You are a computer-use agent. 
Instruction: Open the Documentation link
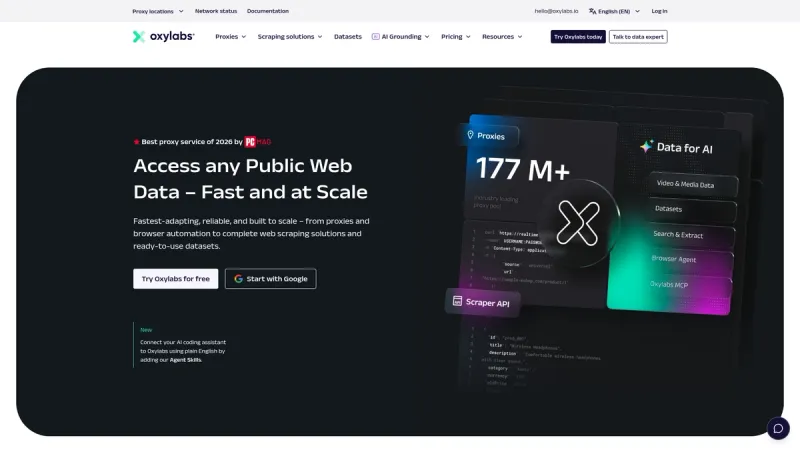[x=268, y=11]
